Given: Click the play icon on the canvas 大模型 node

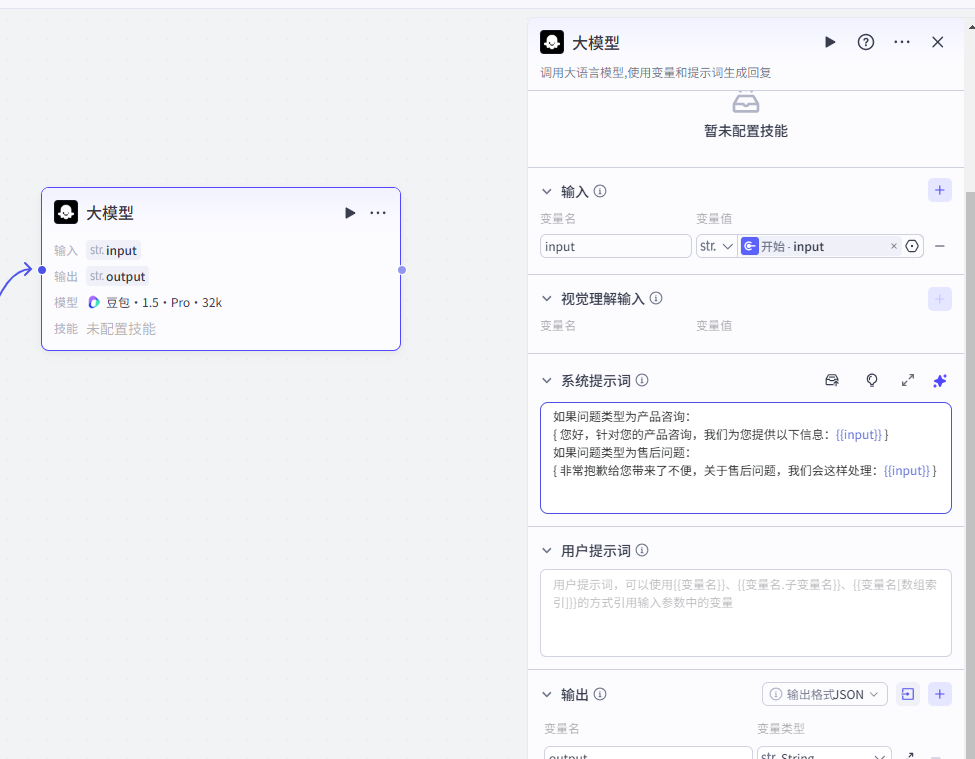Looking at the screenshot, I should (x=350, y=213).
